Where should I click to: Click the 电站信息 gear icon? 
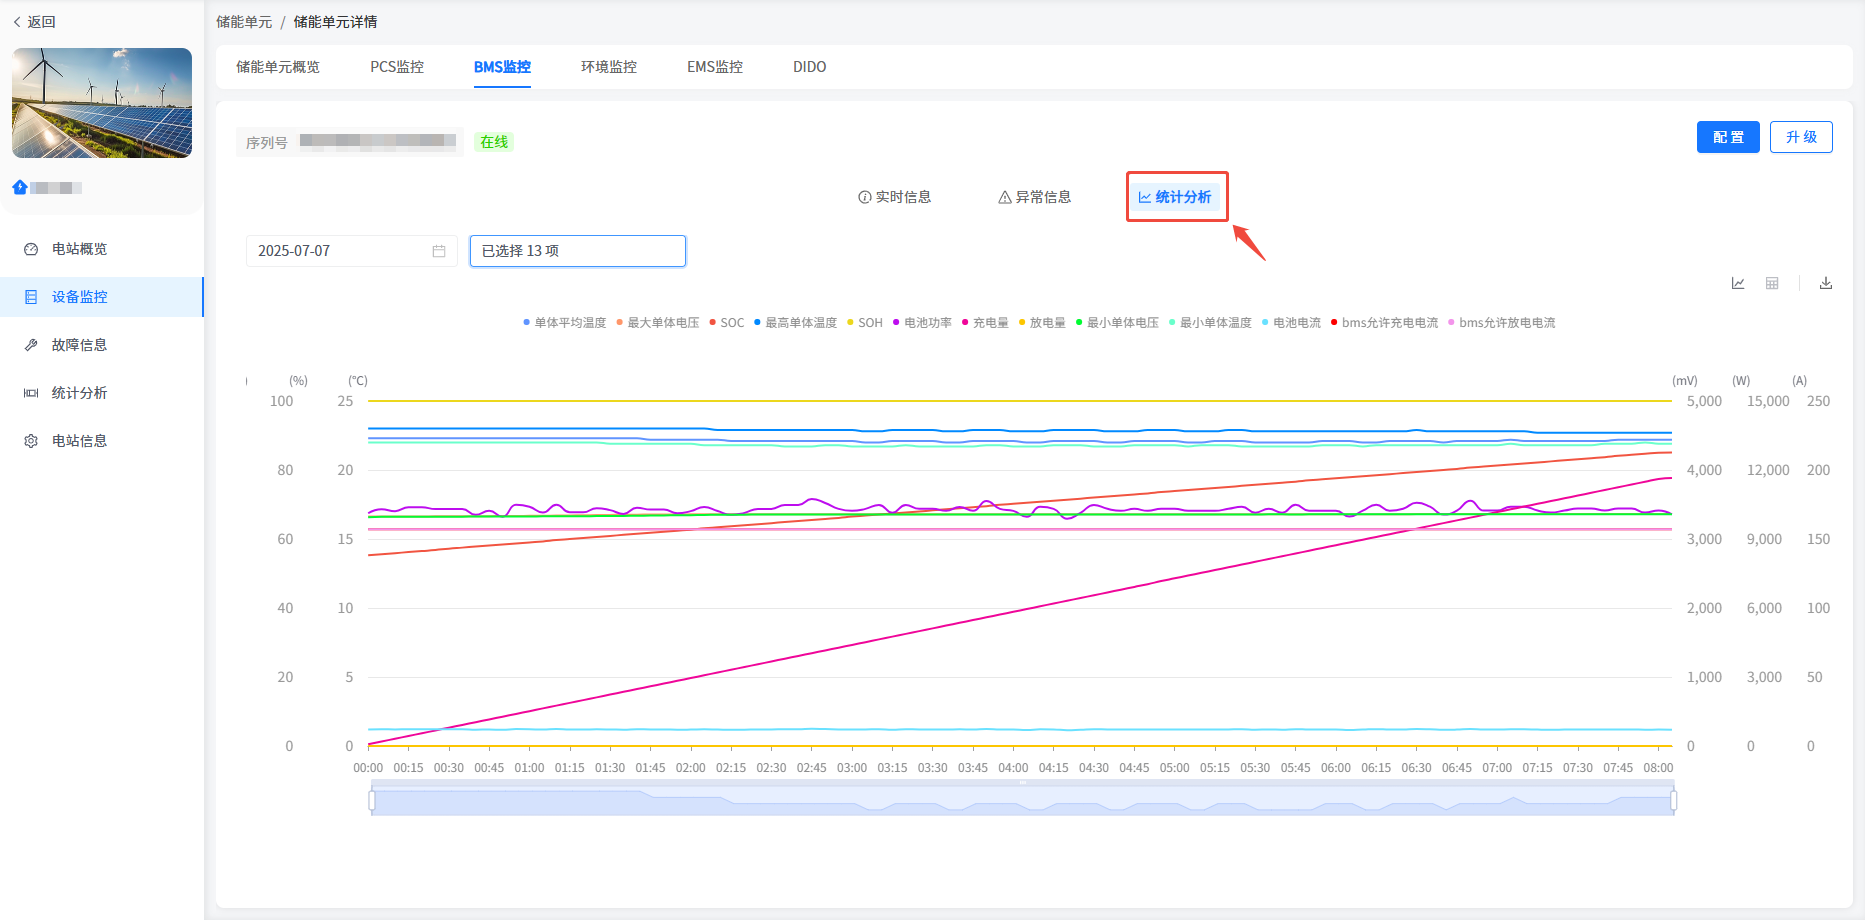point(31,441)
